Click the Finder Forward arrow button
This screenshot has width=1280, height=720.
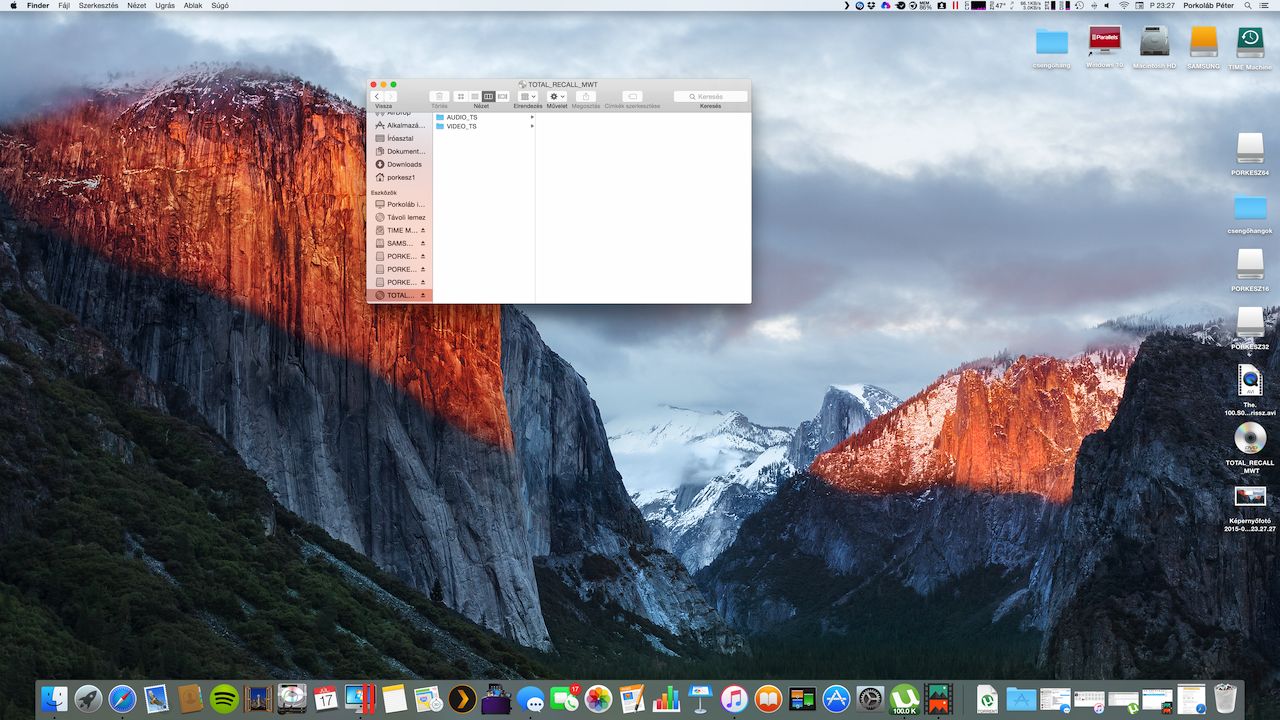(390, 96)
